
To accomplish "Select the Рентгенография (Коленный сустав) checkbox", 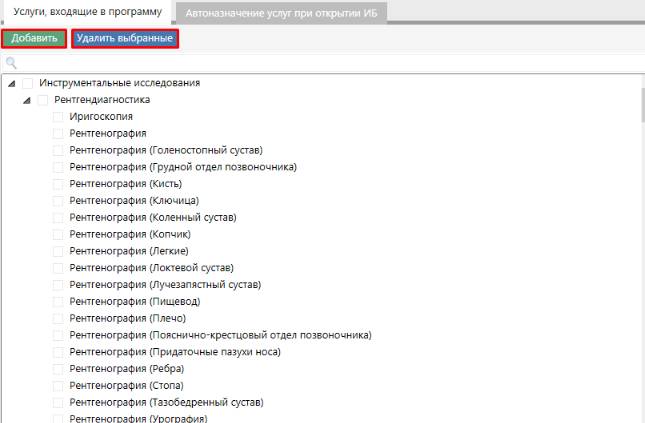I will pyautogui.click(x=58, y=217).
